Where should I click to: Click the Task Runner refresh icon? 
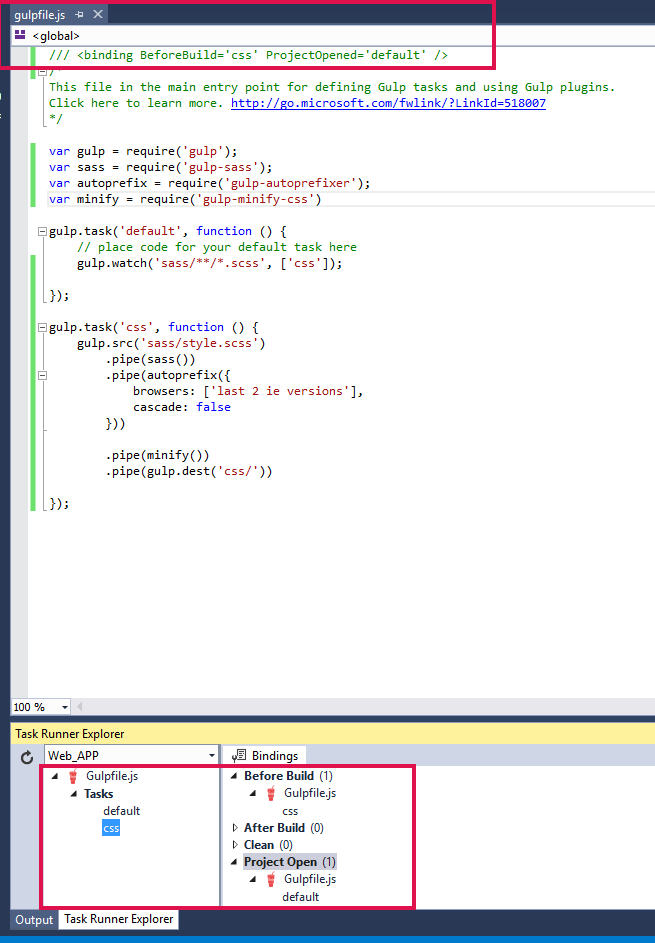27,757
